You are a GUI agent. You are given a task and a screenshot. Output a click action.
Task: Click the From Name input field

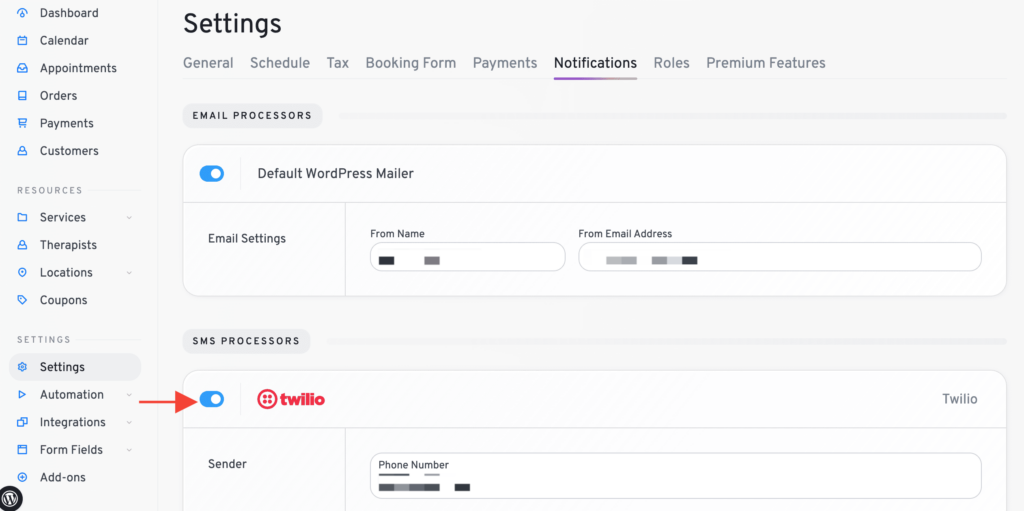[468, 257]
